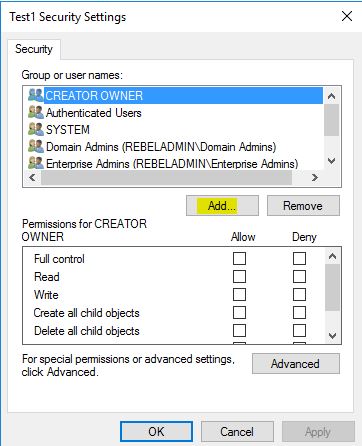Click the Add... button
Screen dimensions: 362x446
pos(222,206)
